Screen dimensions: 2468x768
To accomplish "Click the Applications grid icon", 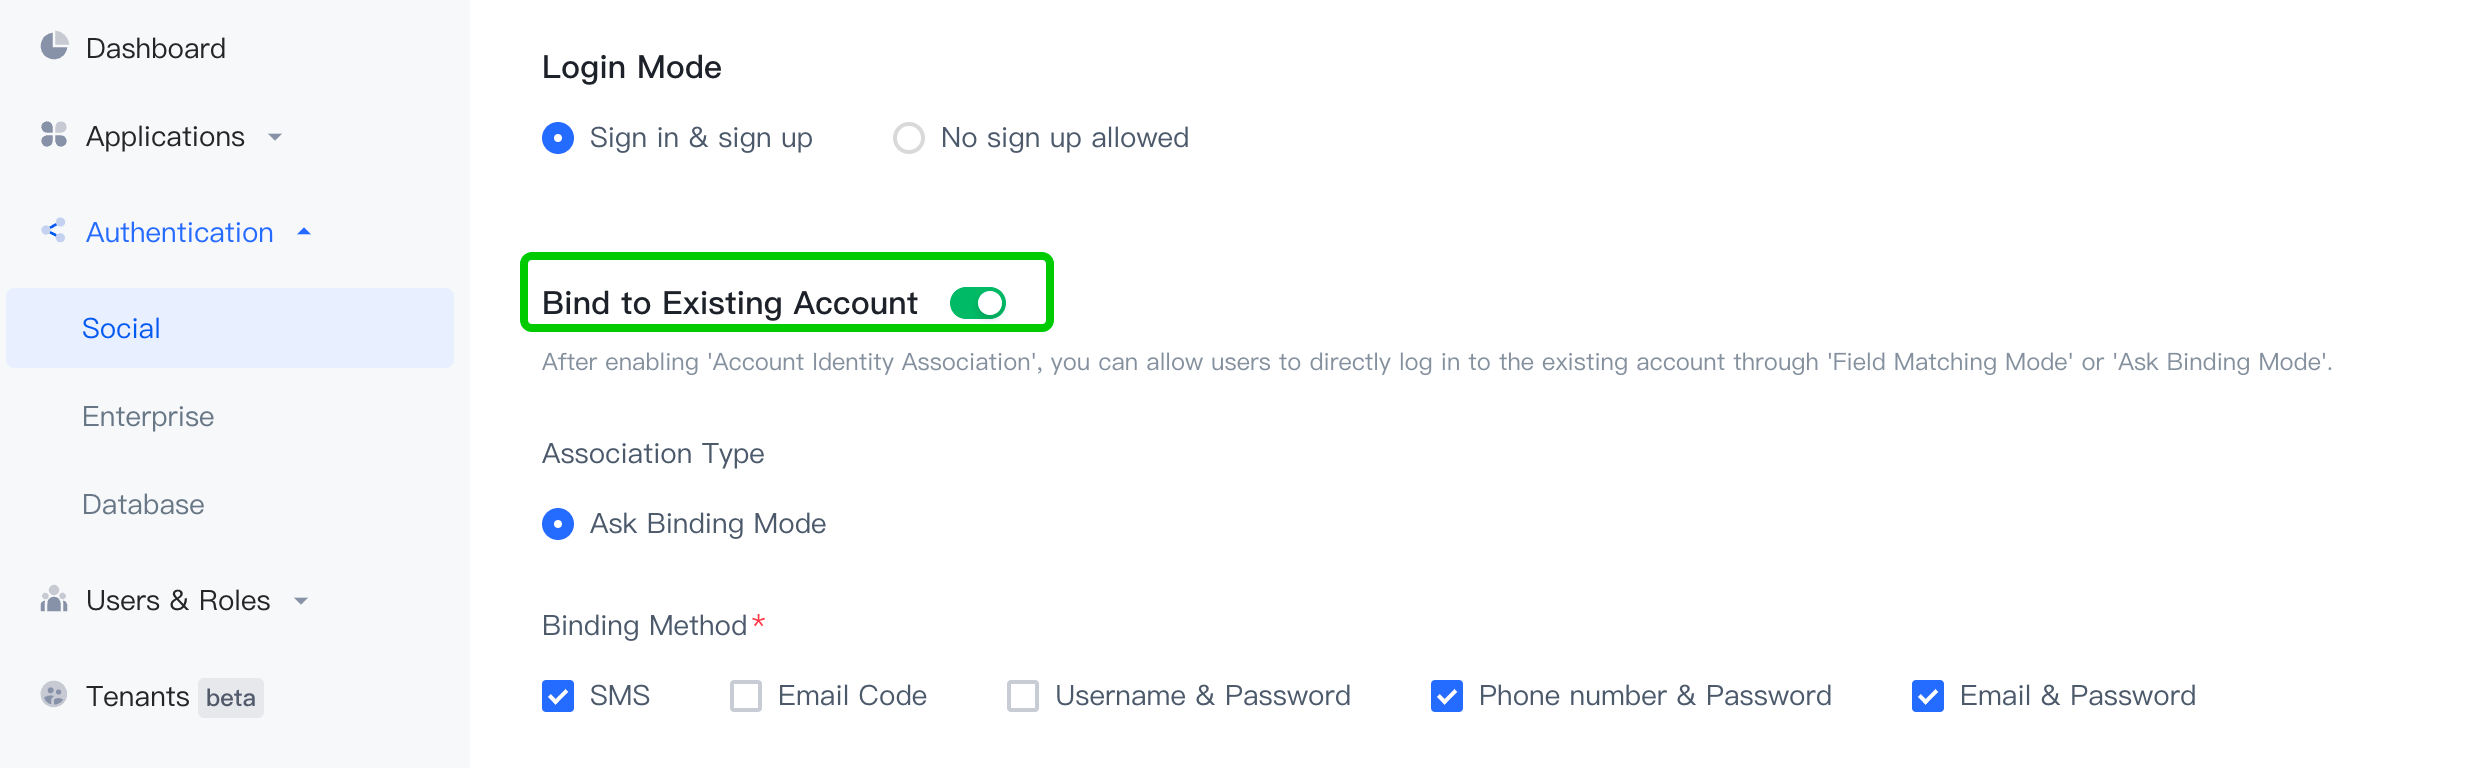I will 54,135.
